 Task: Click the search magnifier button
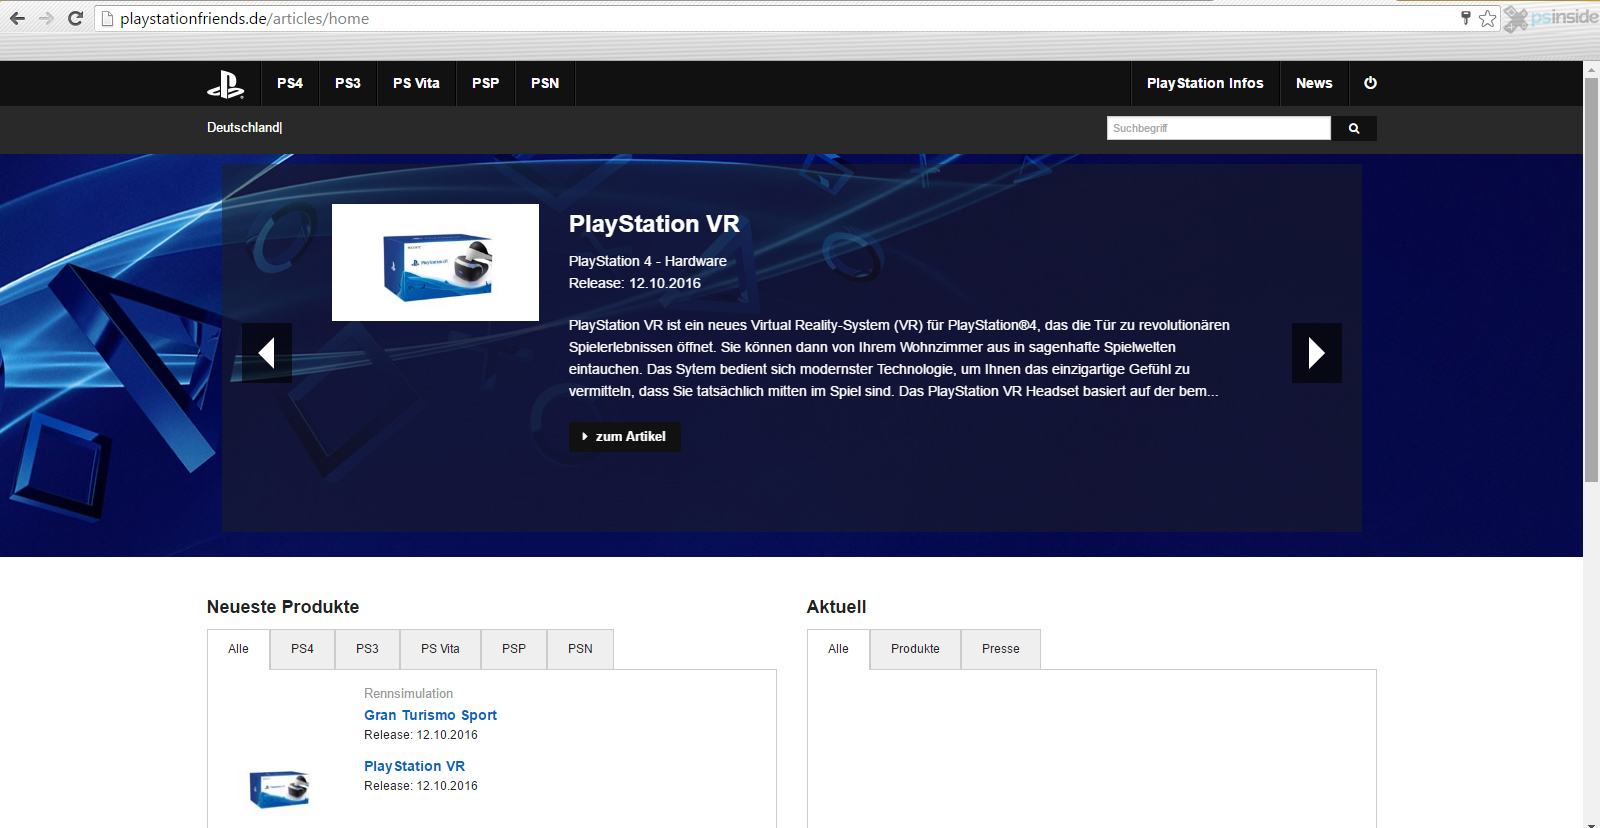point(1354,128)
